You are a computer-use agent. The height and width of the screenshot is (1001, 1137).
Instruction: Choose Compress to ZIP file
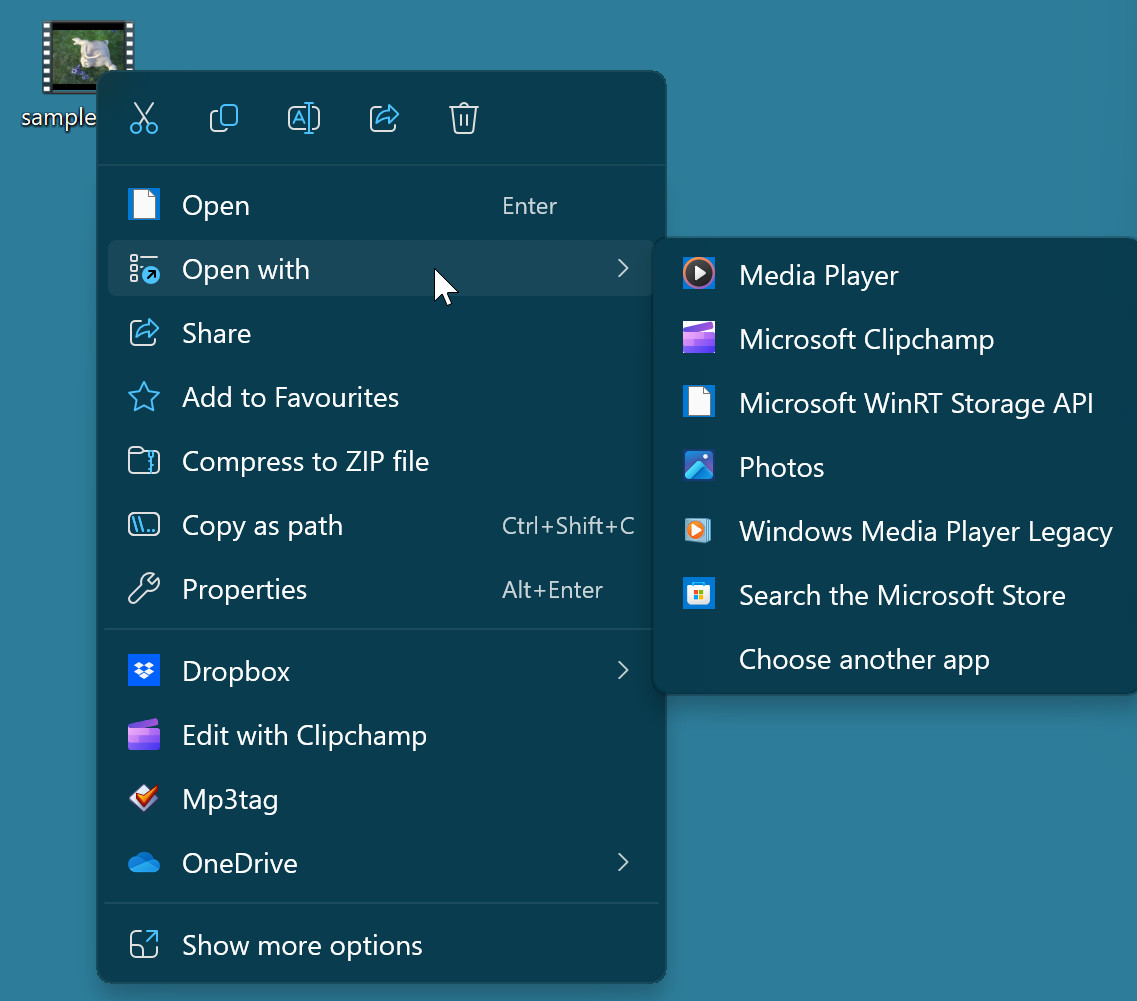coord(306,461)
